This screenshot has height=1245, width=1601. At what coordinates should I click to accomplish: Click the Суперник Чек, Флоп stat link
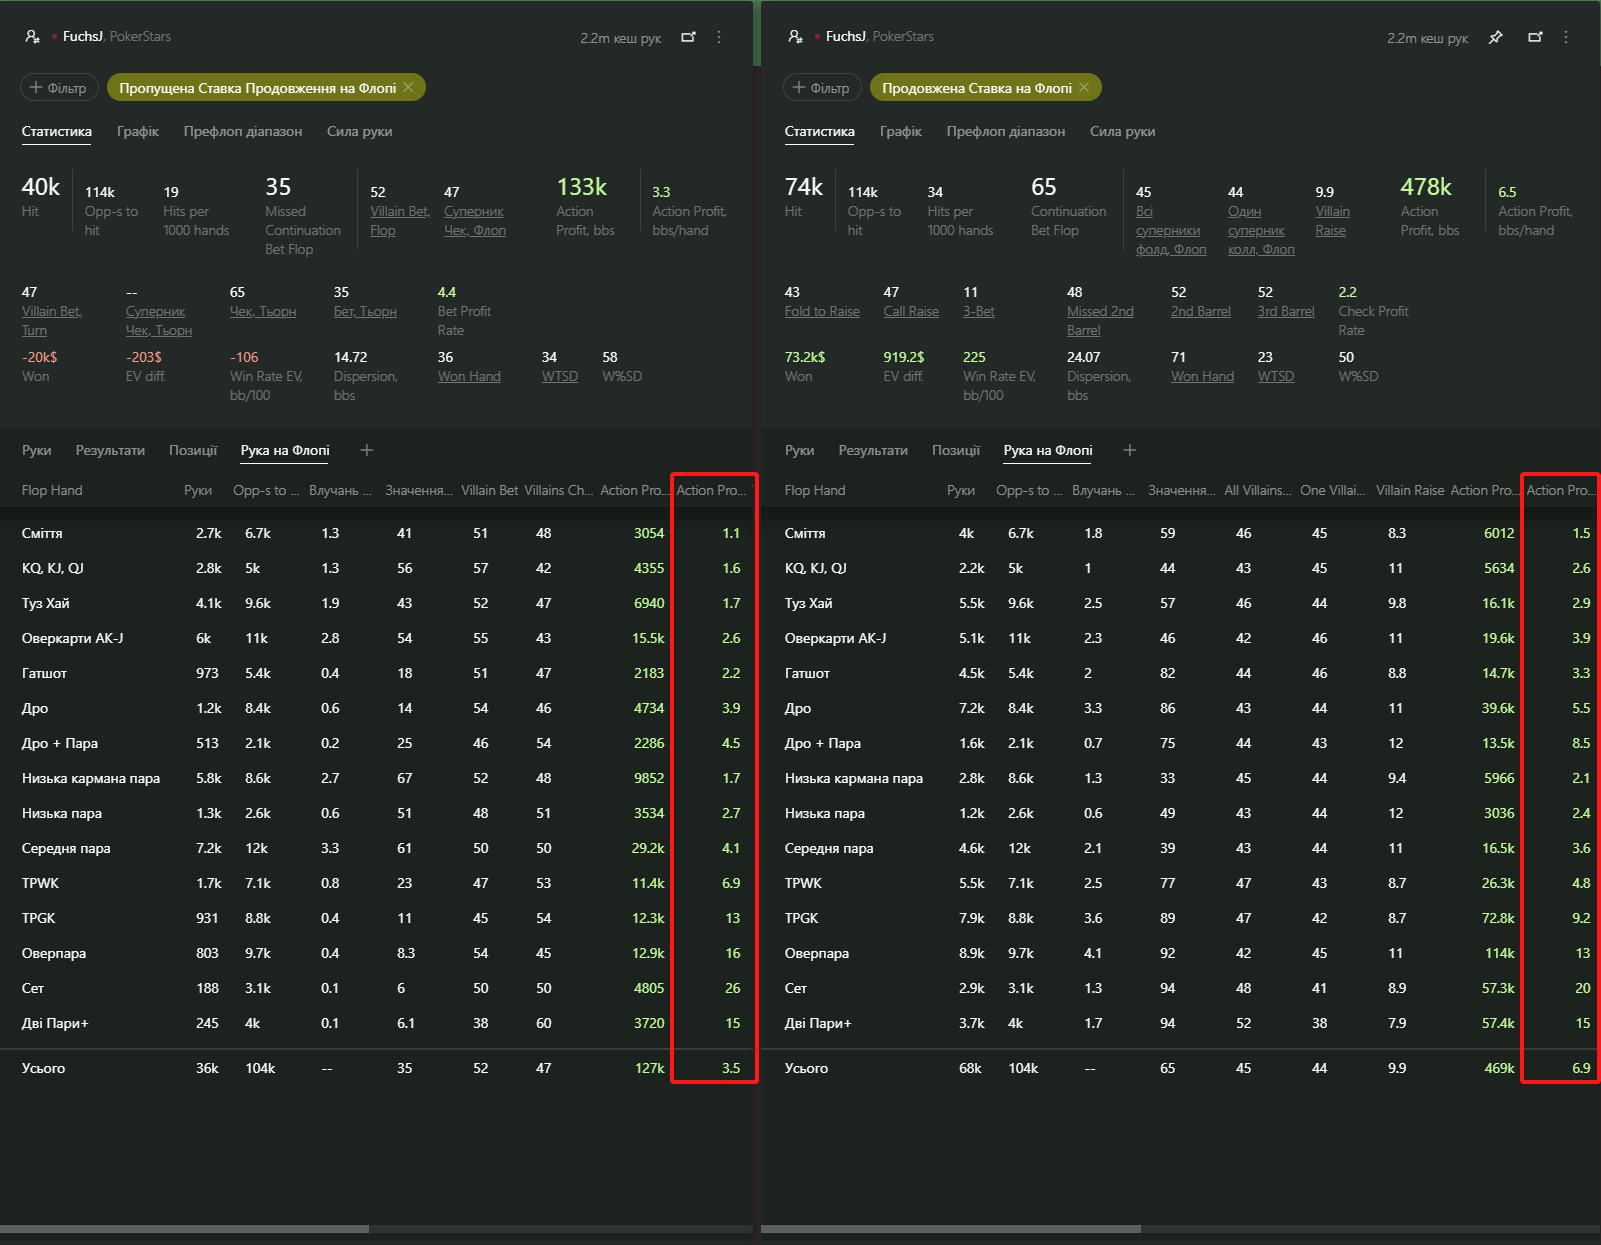pyautogui.click(x=475, y=221)
